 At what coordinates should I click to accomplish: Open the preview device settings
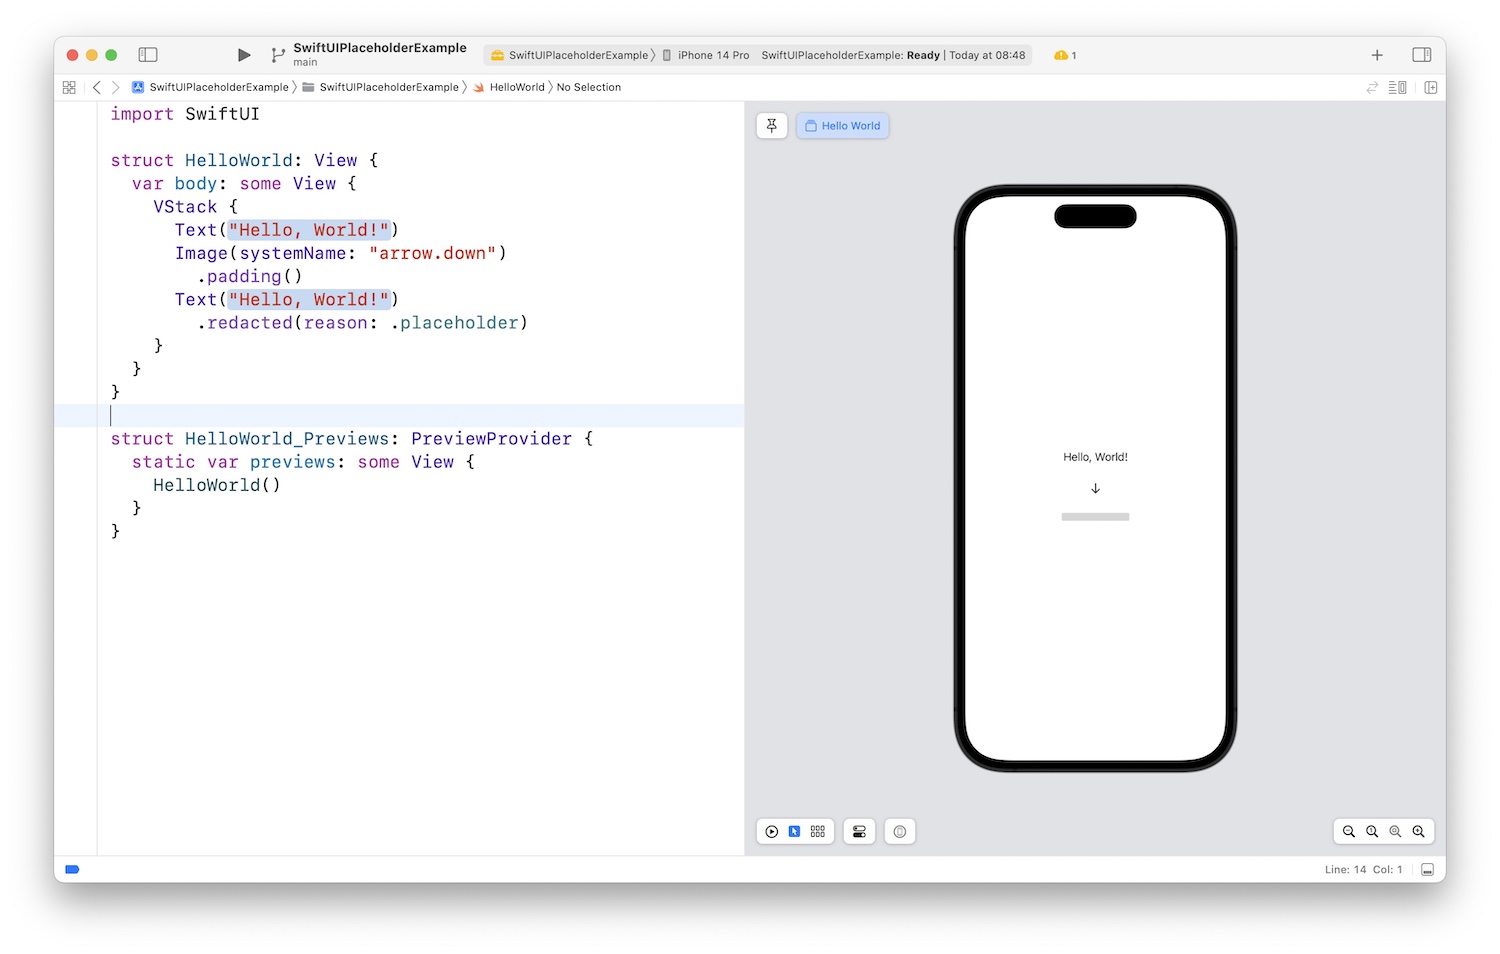[x=859, y=832]
